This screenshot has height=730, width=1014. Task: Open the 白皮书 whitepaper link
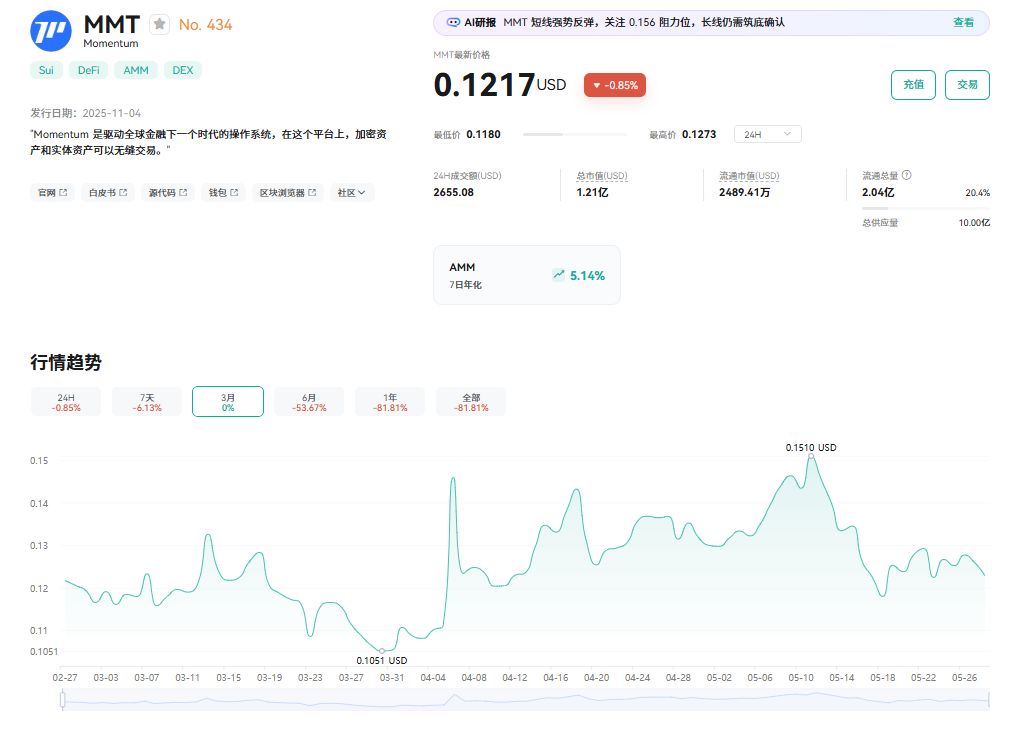tap(107, 193)
